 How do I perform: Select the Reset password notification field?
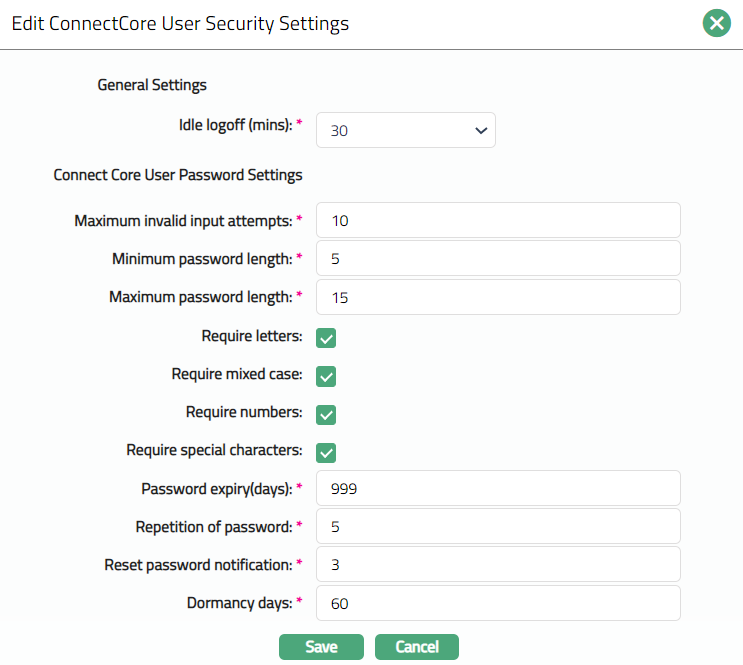click(x=497, y=565)
